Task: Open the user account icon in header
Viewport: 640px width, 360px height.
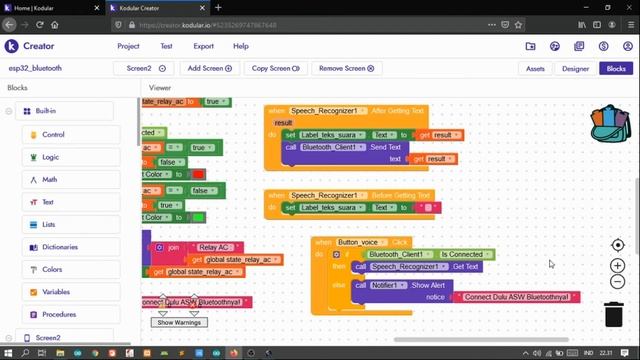Action: point(627,46)
